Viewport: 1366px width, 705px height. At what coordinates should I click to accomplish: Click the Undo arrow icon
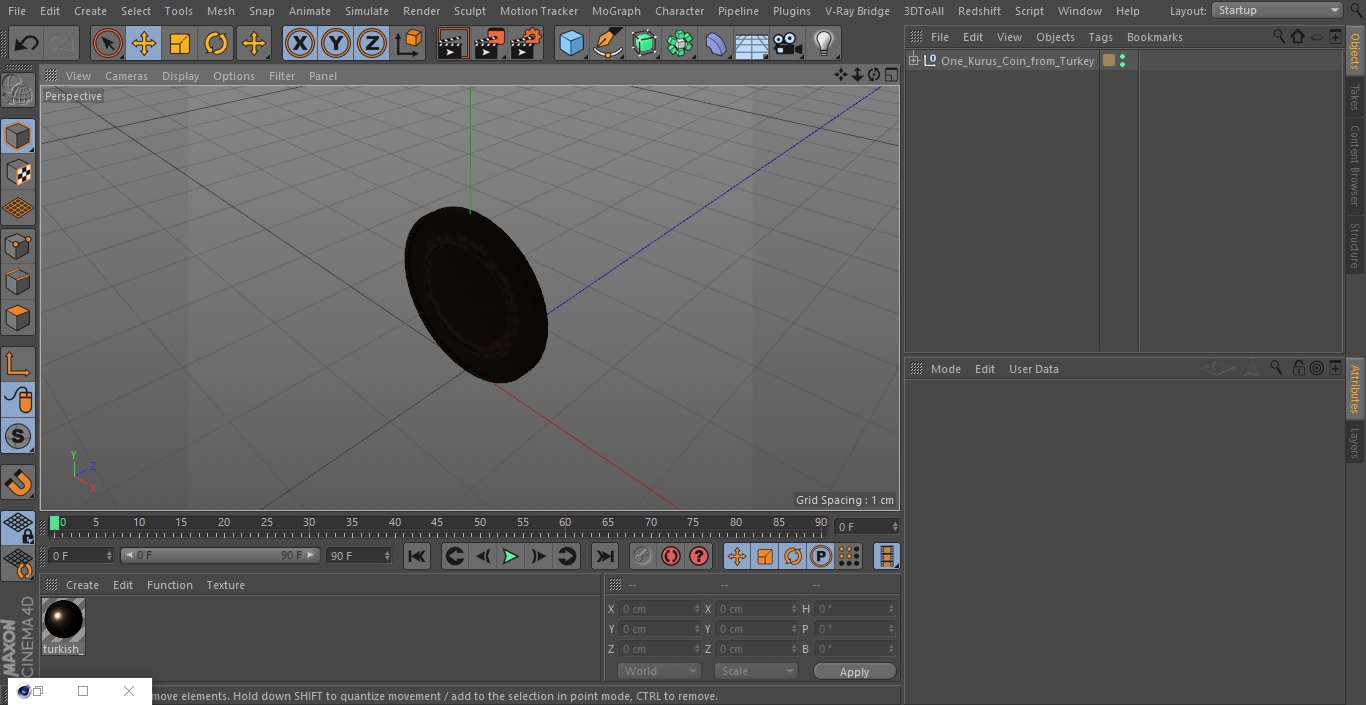pos(27,44)
